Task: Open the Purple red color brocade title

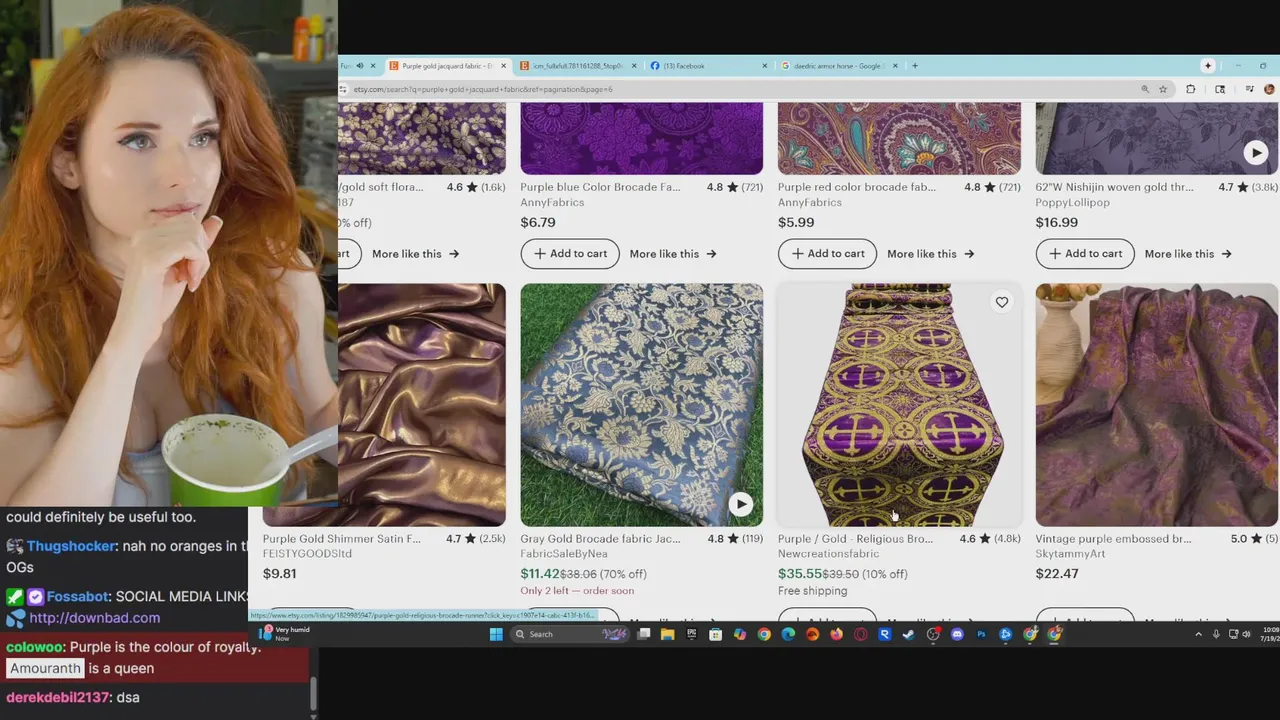Action: tap(857, 187)
